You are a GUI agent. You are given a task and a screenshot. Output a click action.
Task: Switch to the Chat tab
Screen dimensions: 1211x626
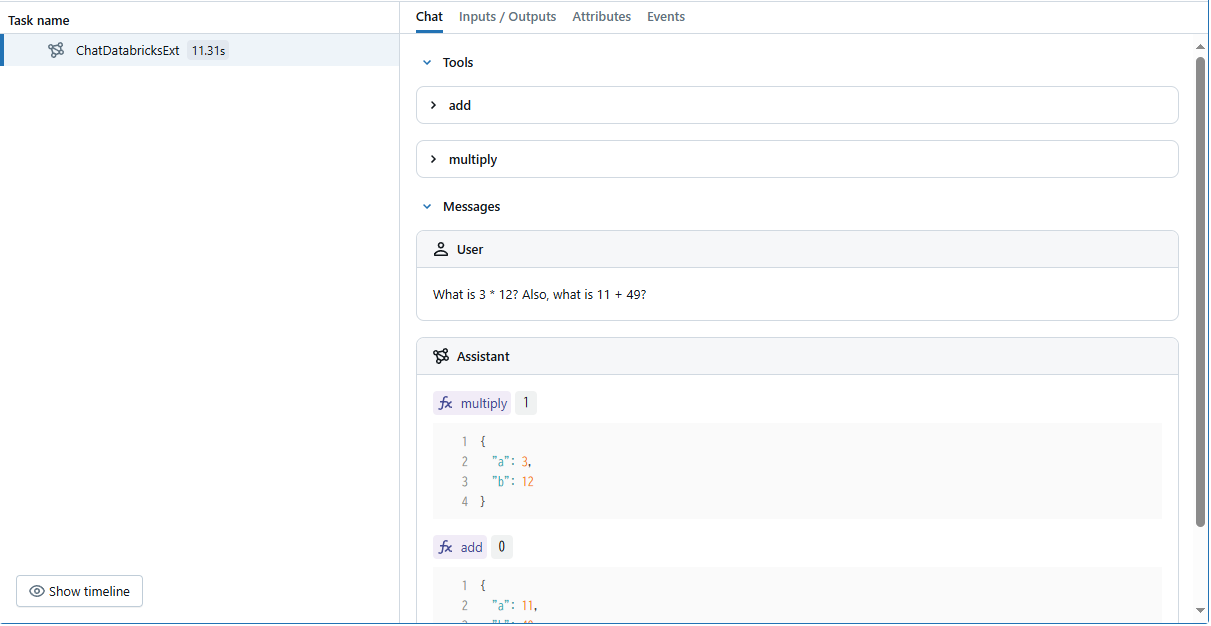pos(429,16)
